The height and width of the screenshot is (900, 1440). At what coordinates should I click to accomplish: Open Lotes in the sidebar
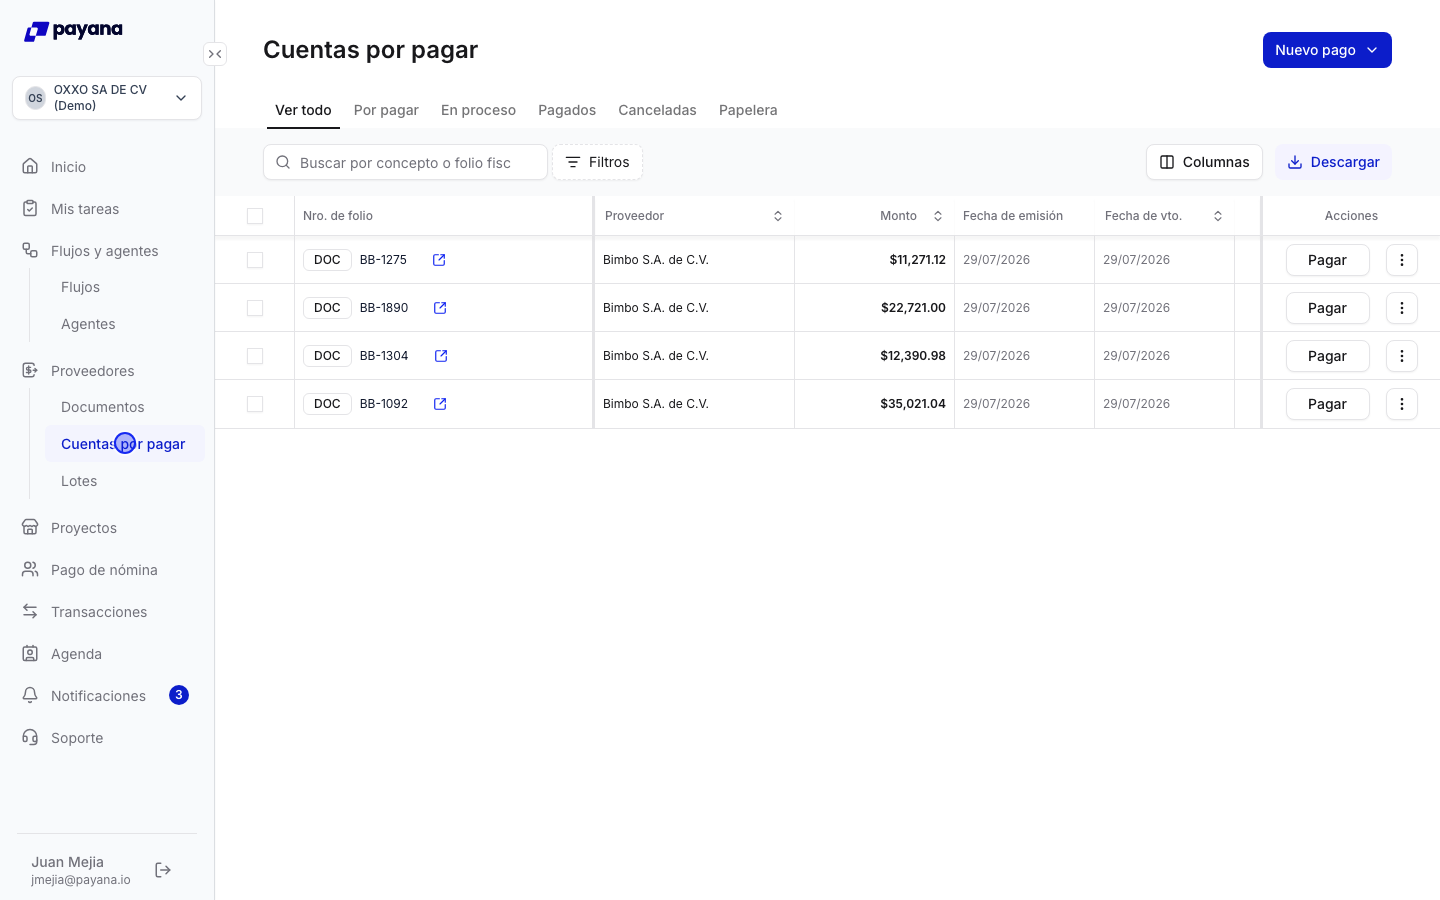click(124, 481)
